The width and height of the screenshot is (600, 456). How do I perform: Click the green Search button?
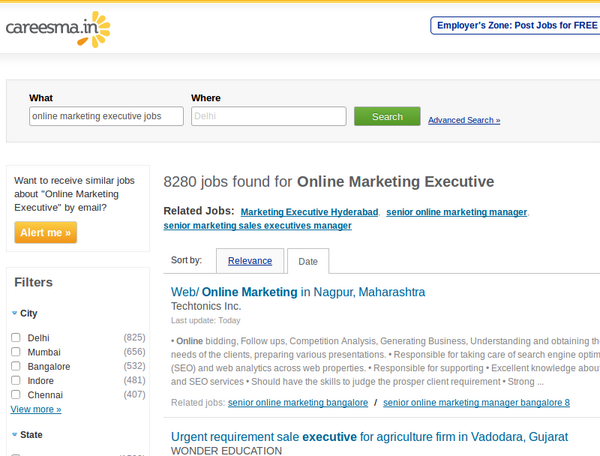(x=387, y=116)
